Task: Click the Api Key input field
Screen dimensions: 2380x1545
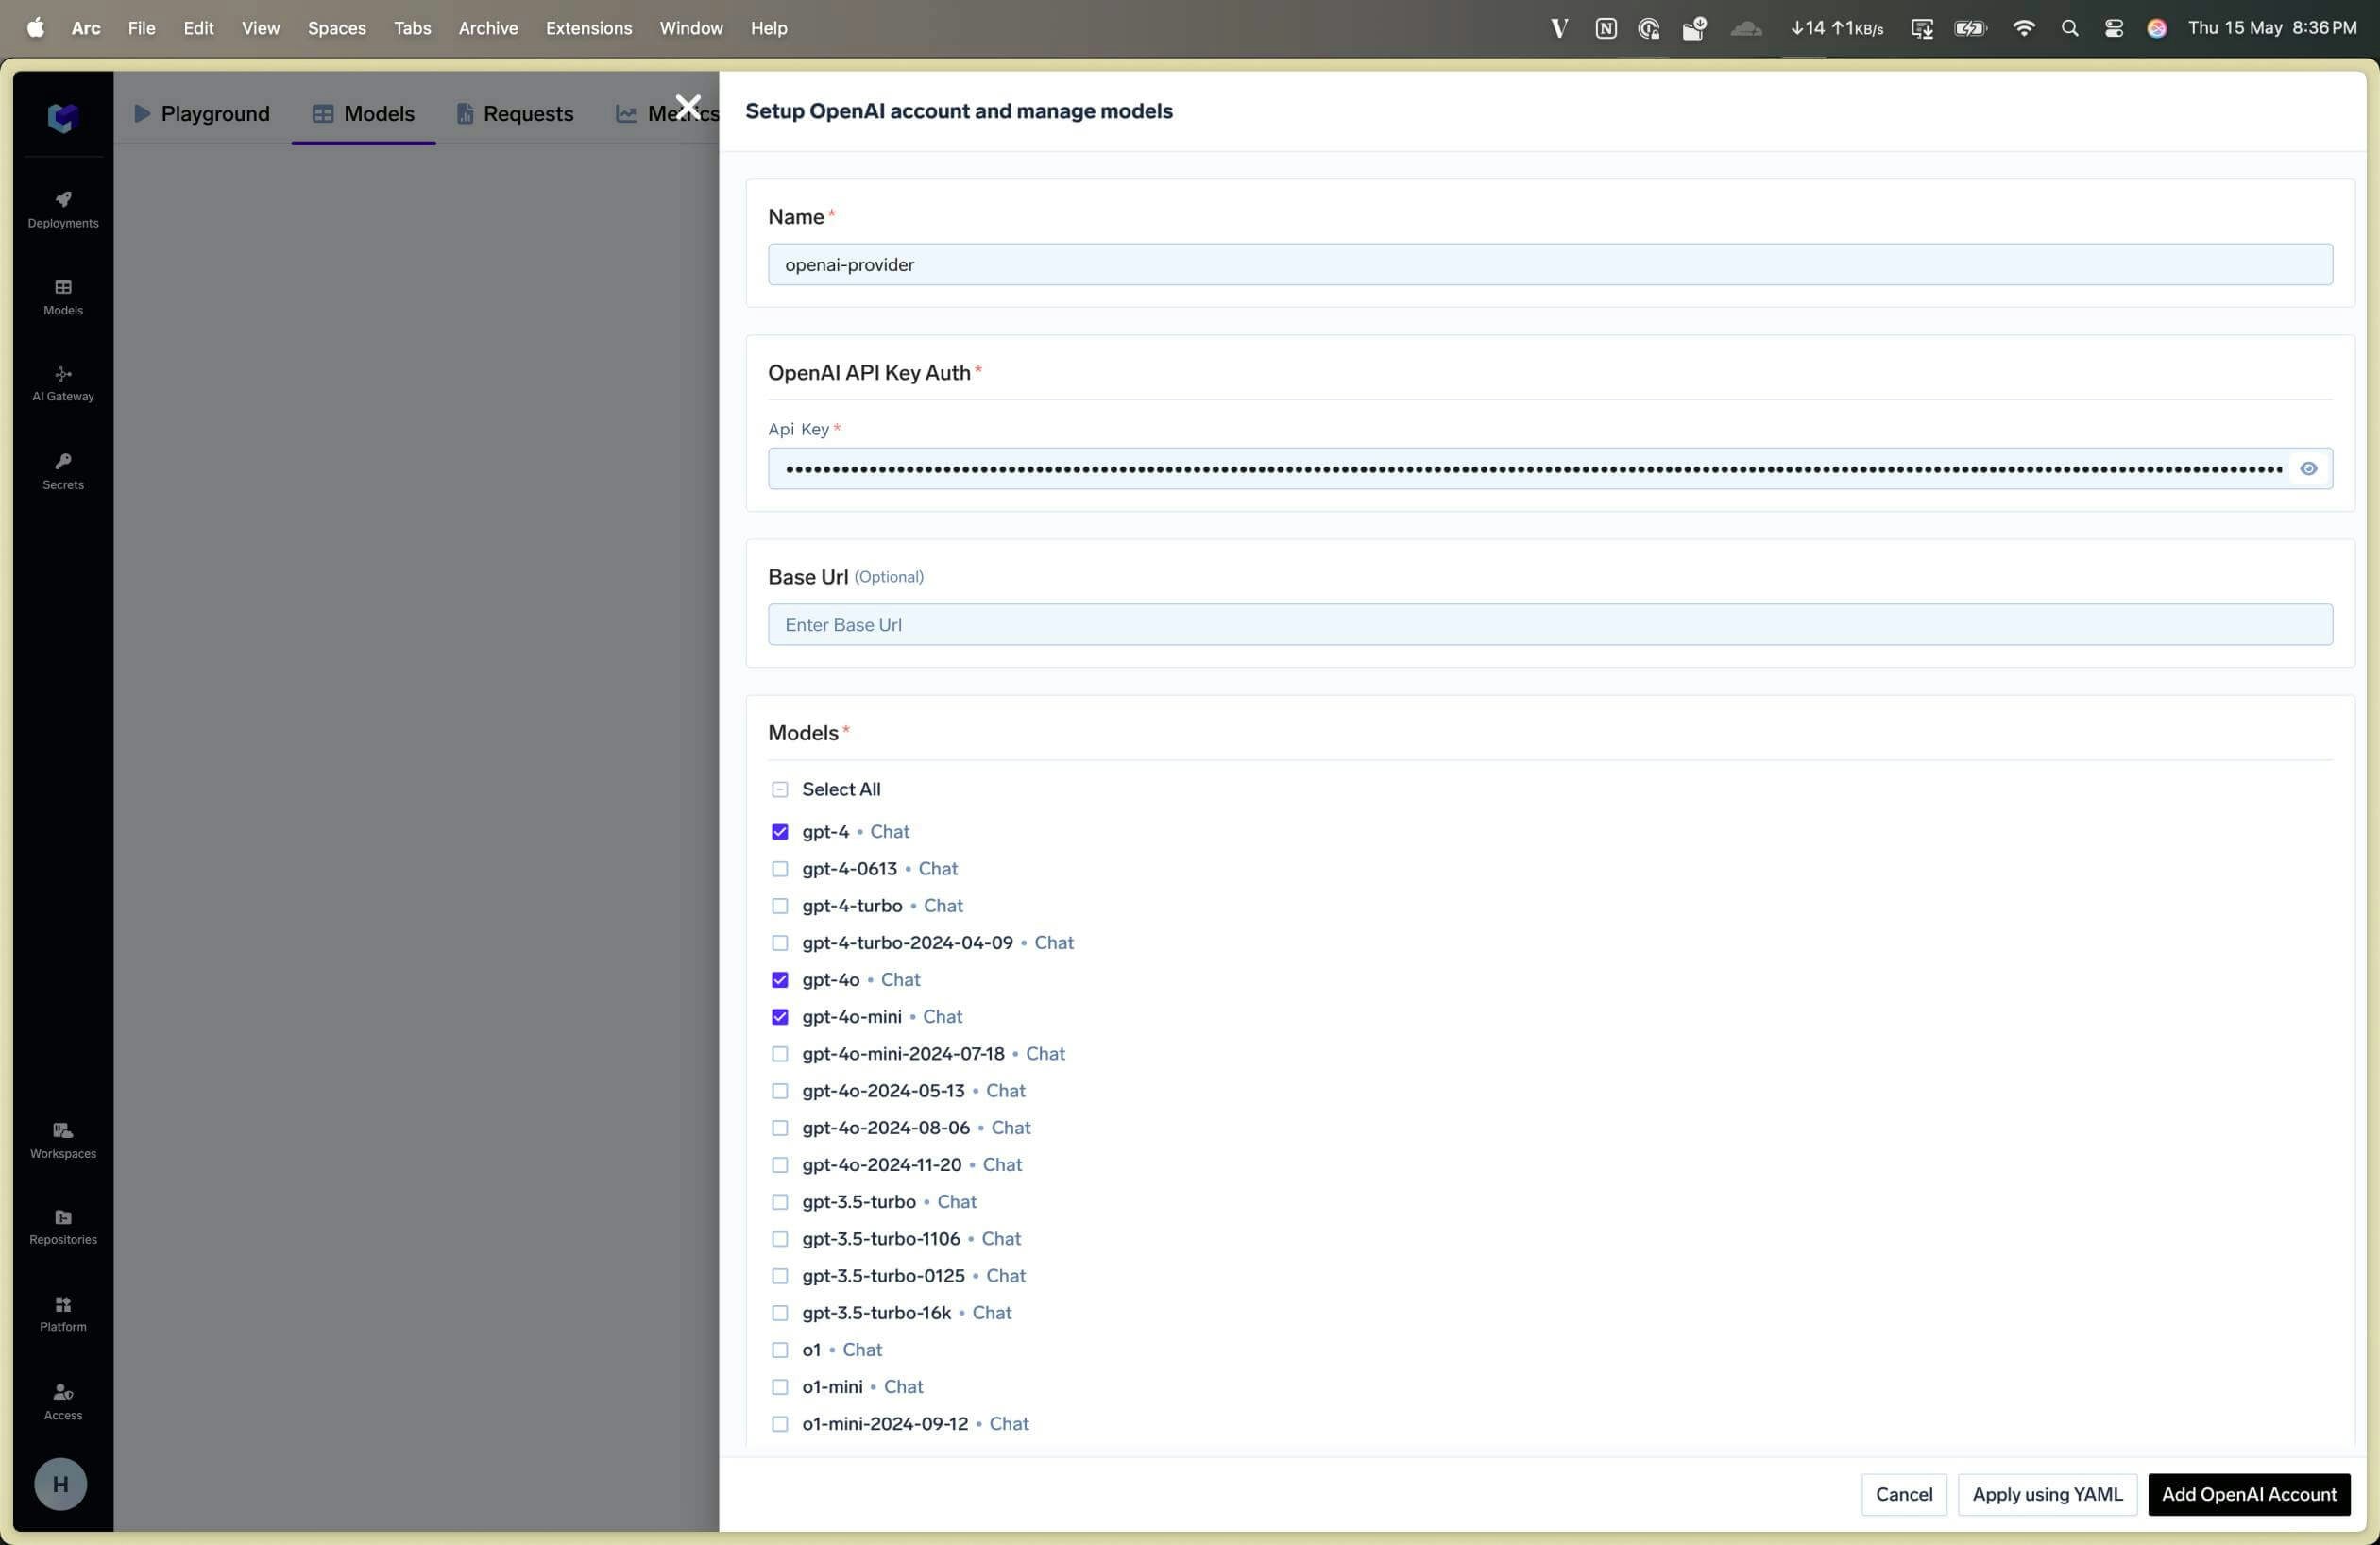Action: click(1550, 469)
